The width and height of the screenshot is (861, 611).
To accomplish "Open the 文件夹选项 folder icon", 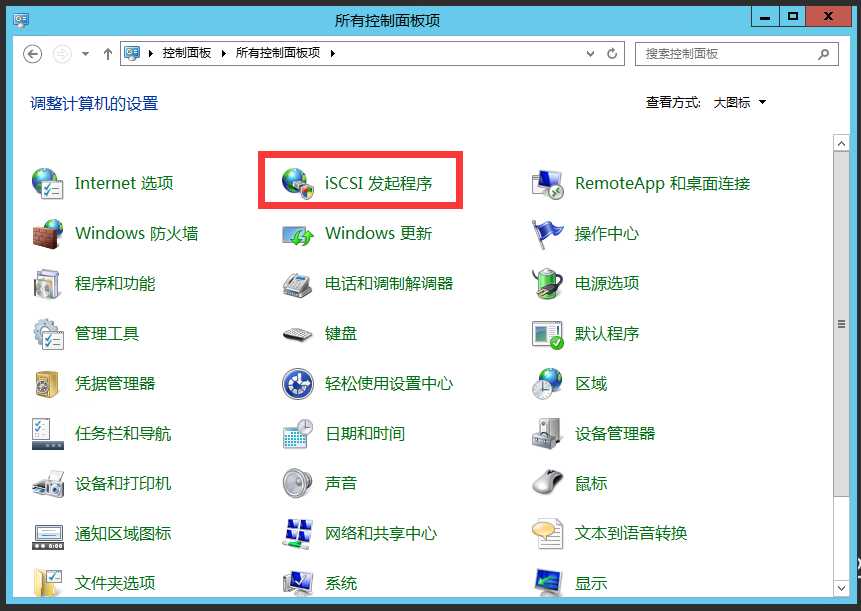I will [x=47, y=583].
